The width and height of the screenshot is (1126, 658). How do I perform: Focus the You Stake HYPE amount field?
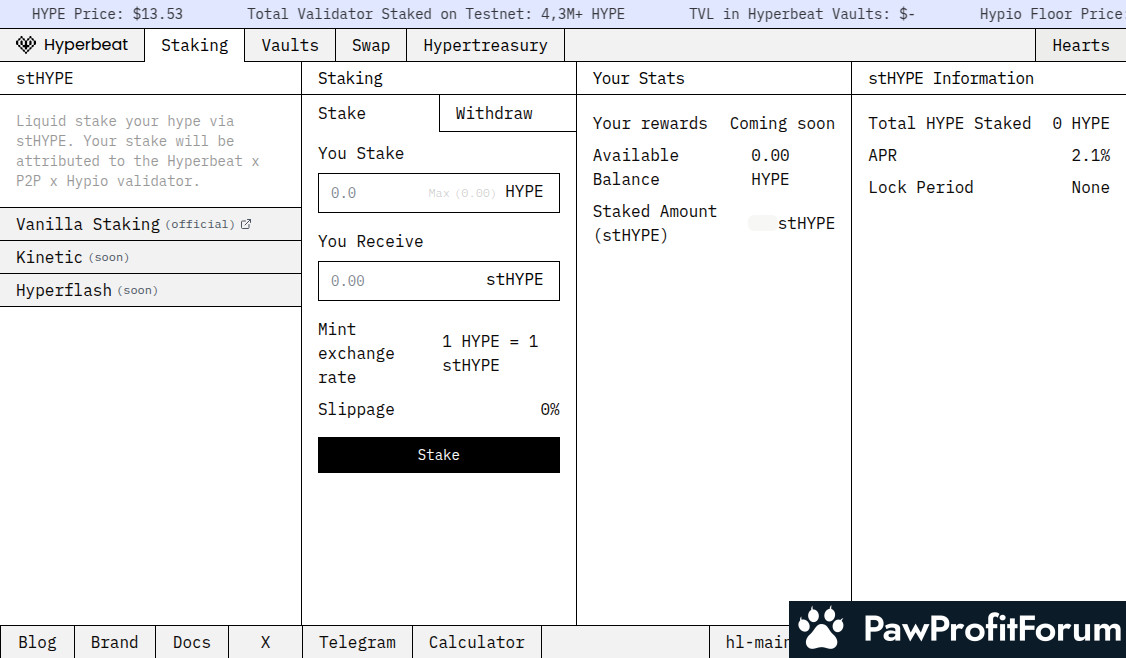[375, 193]
